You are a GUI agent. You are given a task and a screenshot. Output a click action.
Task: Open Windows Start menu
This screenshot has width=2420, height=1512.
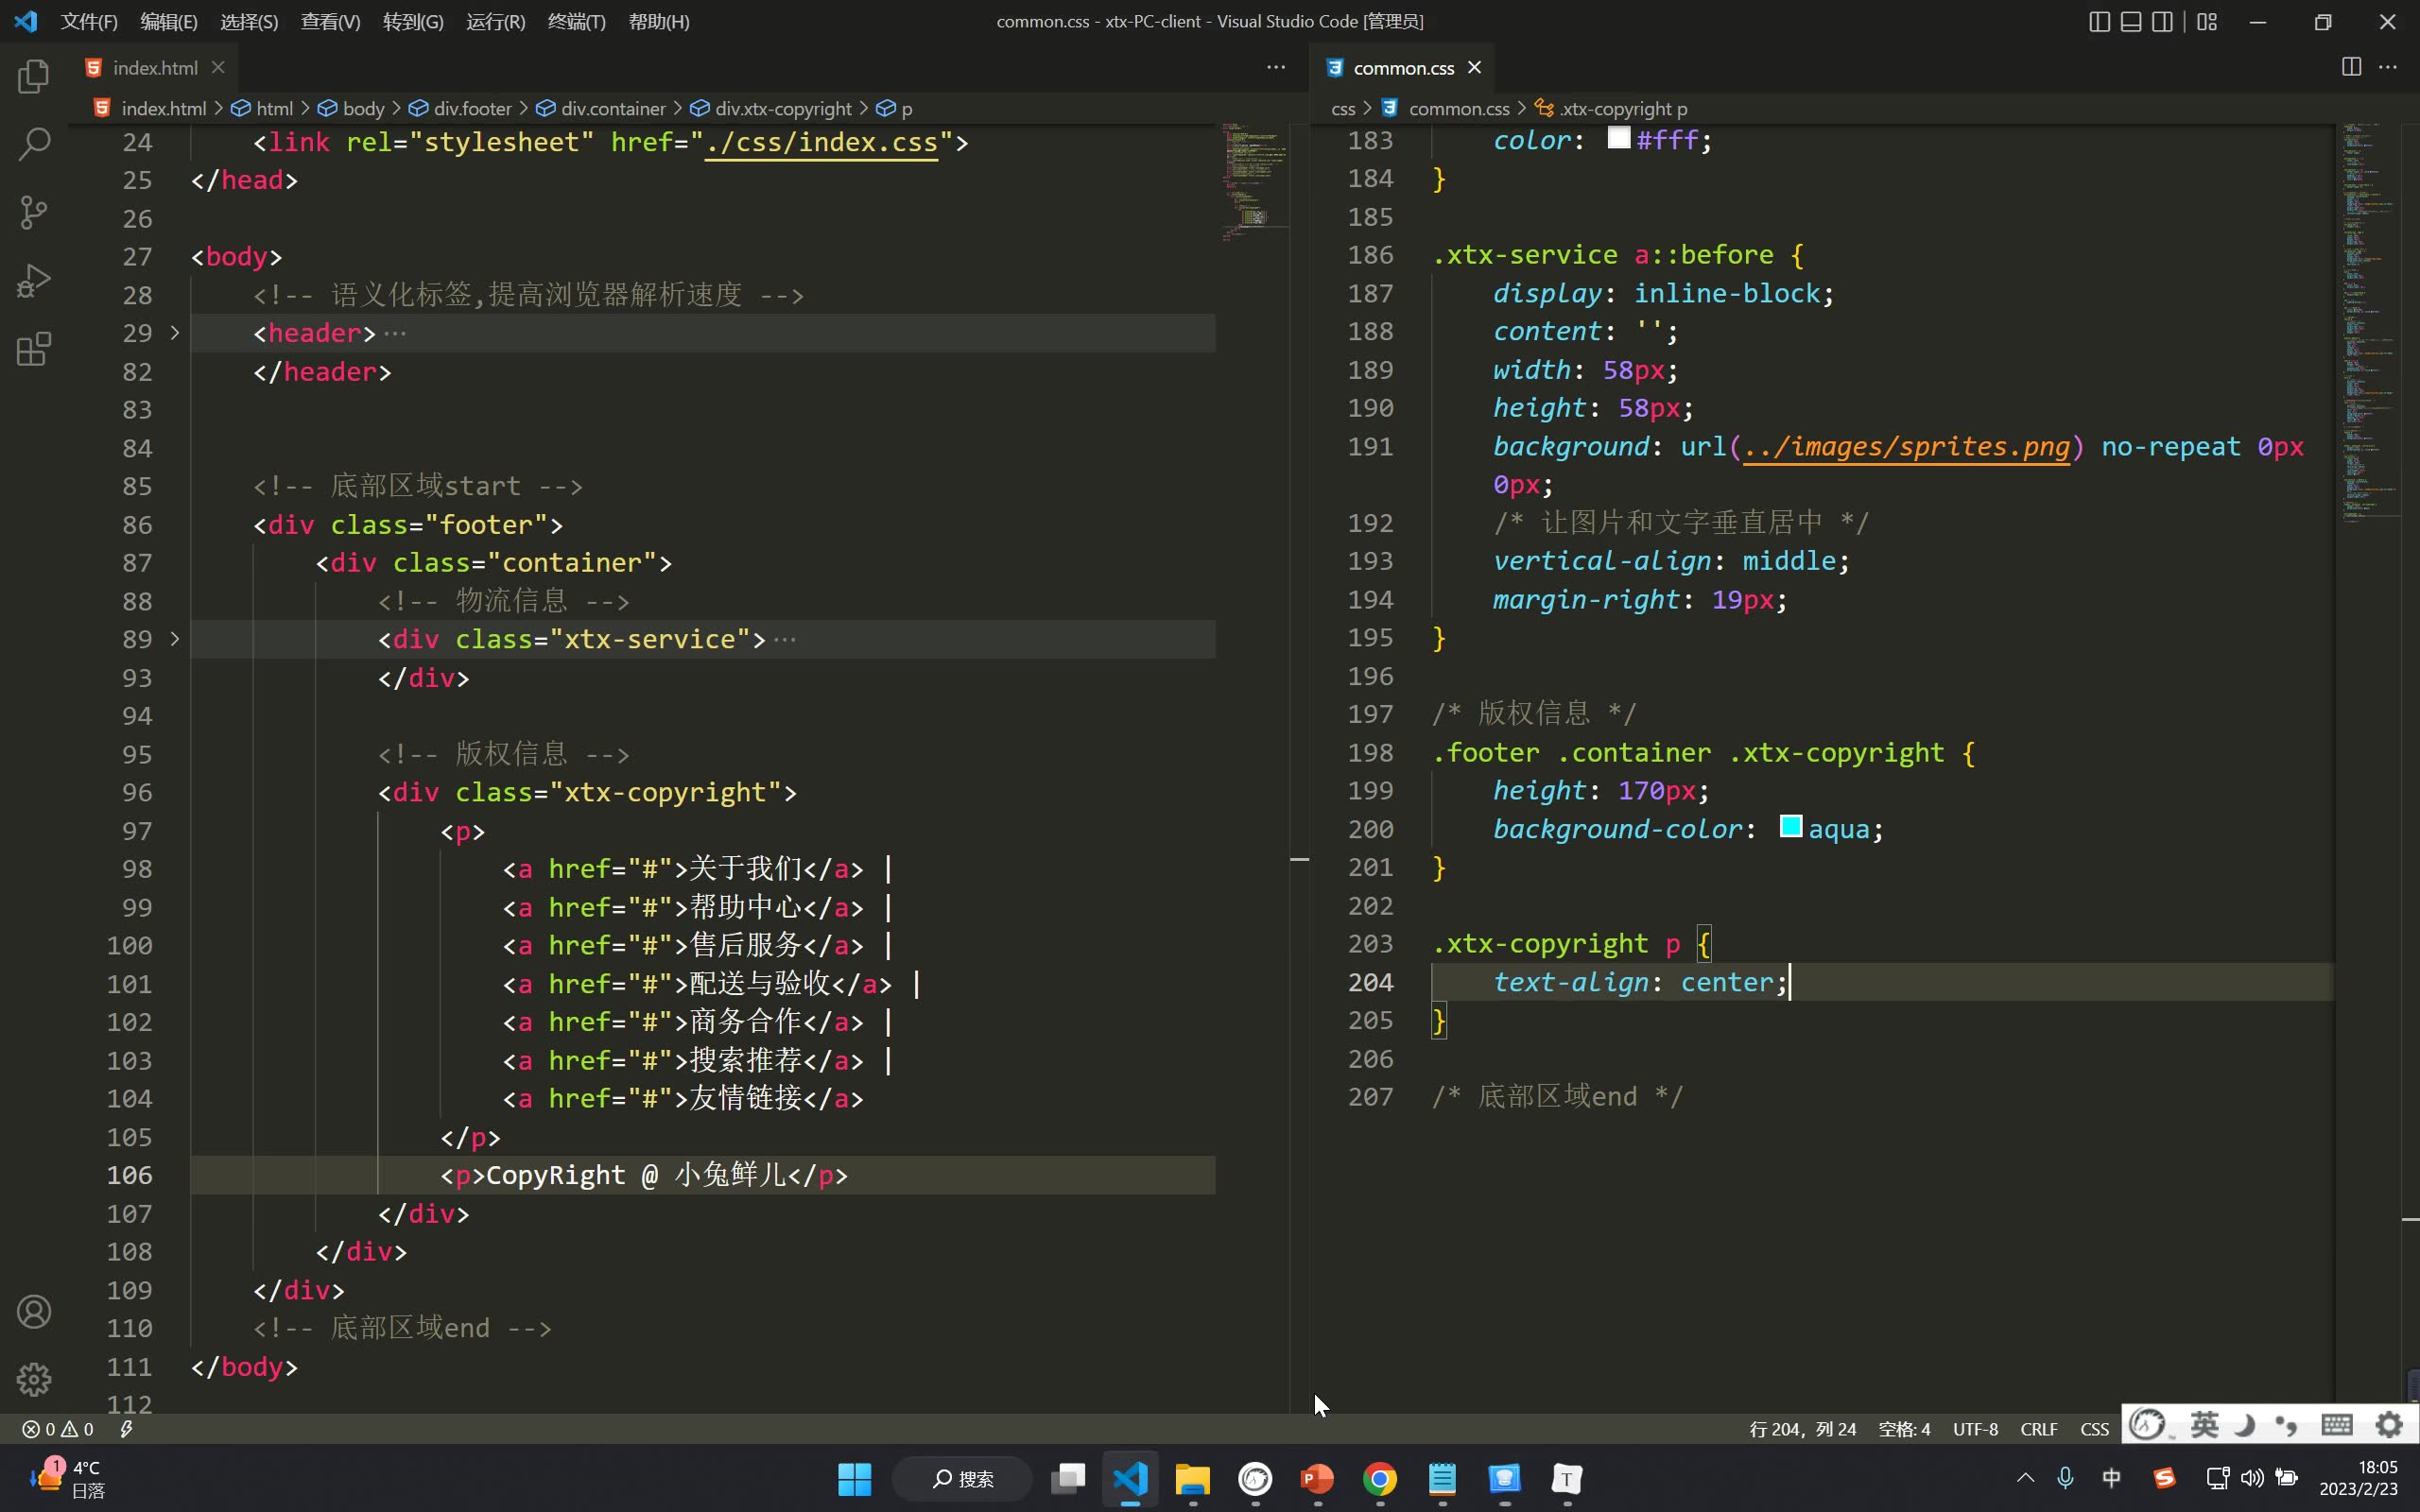(854, 1478)
